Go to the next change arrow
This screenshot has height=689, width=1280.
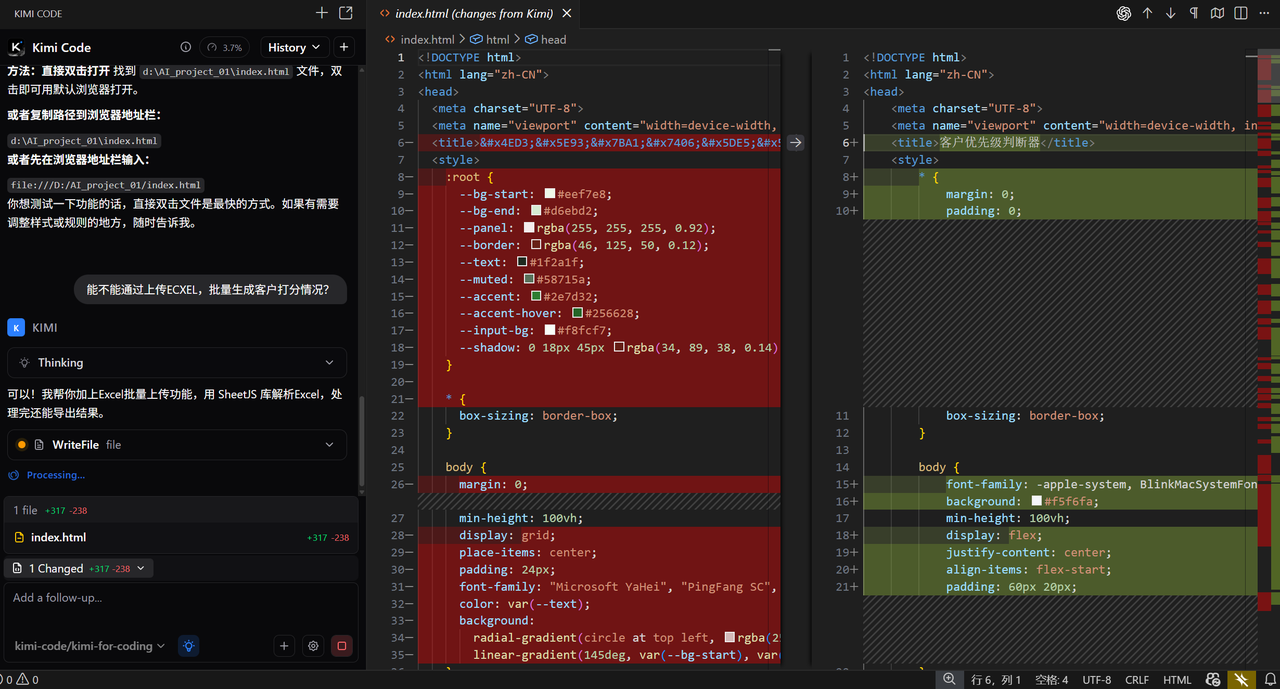(1170, 13)
